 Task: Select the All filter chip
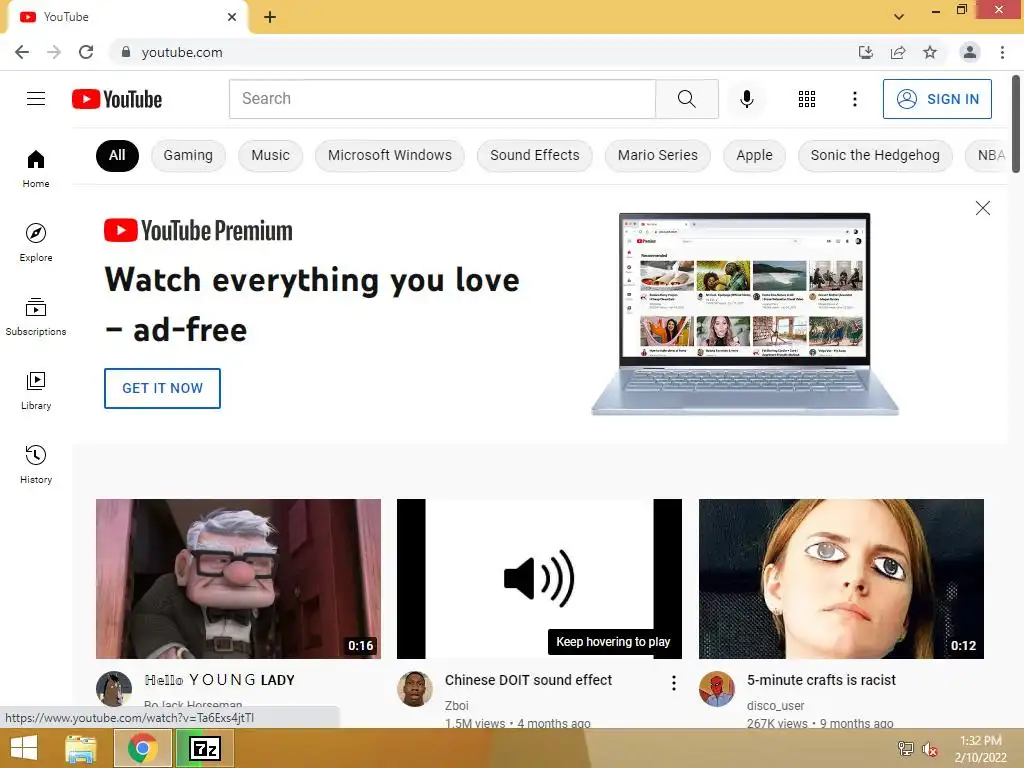(x=117, y=155)
